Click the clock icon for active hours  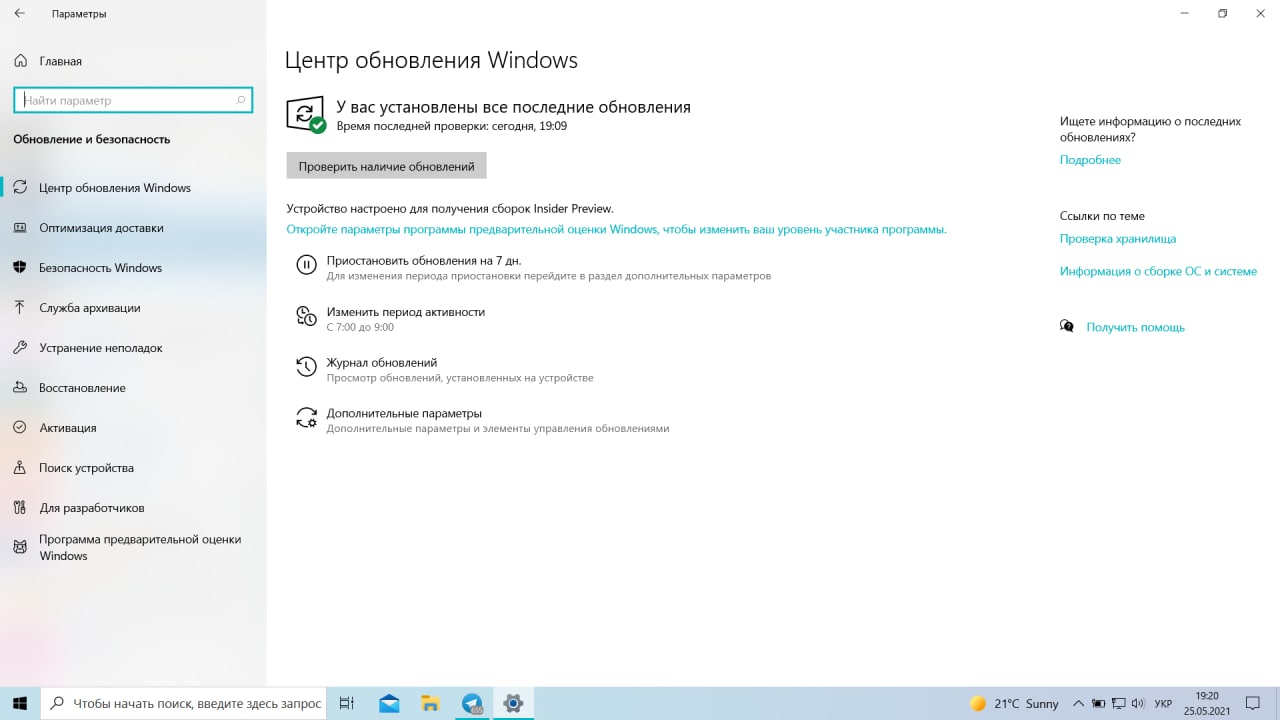click(306, 316)
